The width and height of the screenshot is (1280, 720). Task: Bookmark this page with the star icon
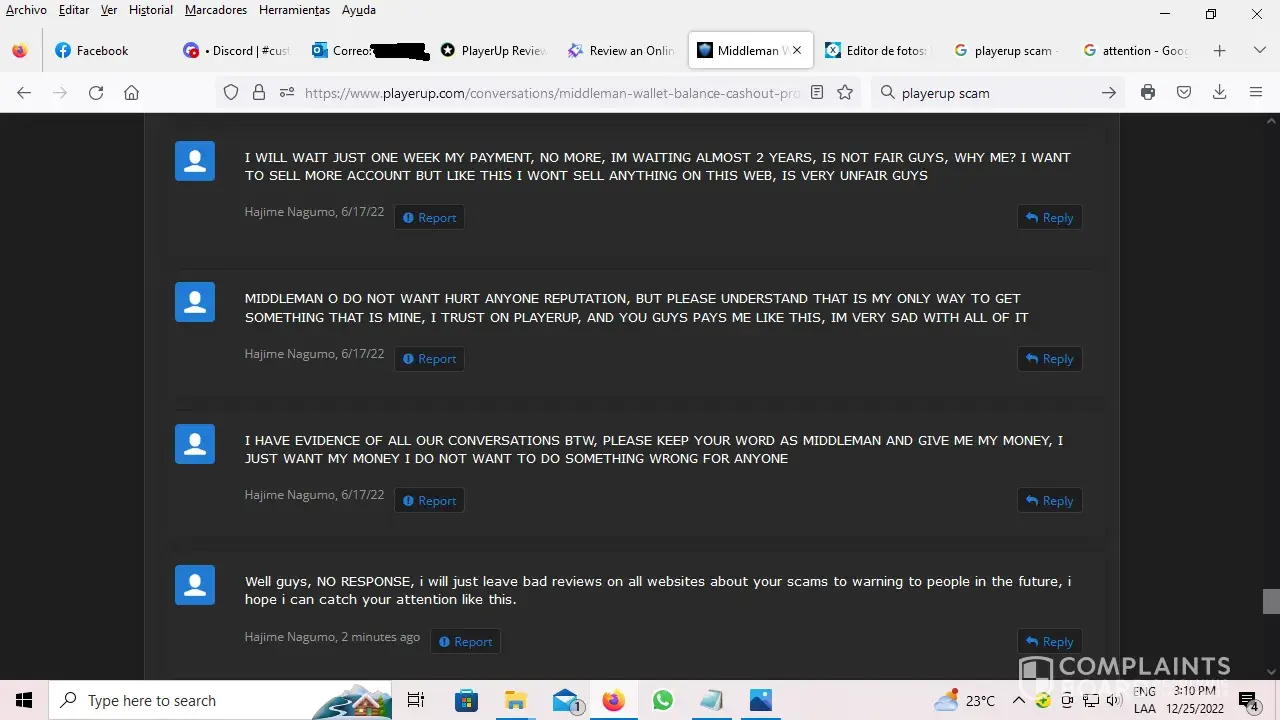tap(845, 93)
